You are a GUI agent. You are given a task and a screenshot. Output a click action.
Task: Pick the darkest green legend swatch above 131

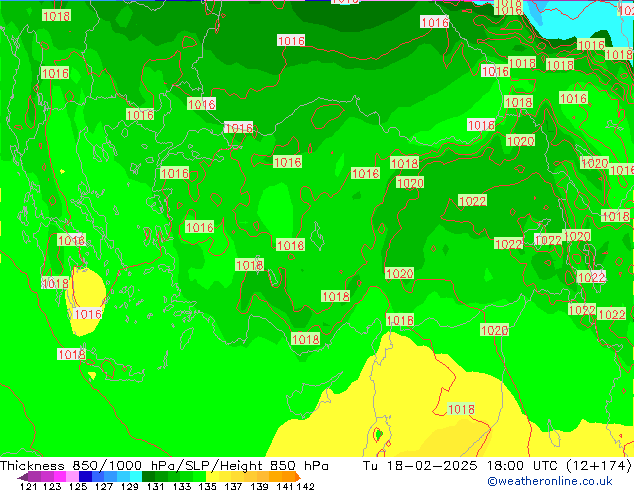tap(148, 477)
